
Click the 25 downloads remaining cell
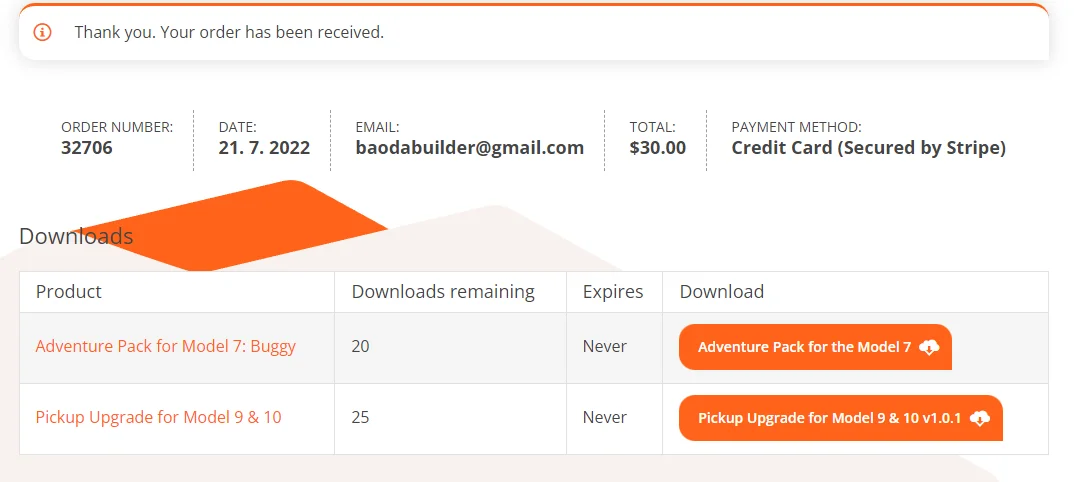361,417
